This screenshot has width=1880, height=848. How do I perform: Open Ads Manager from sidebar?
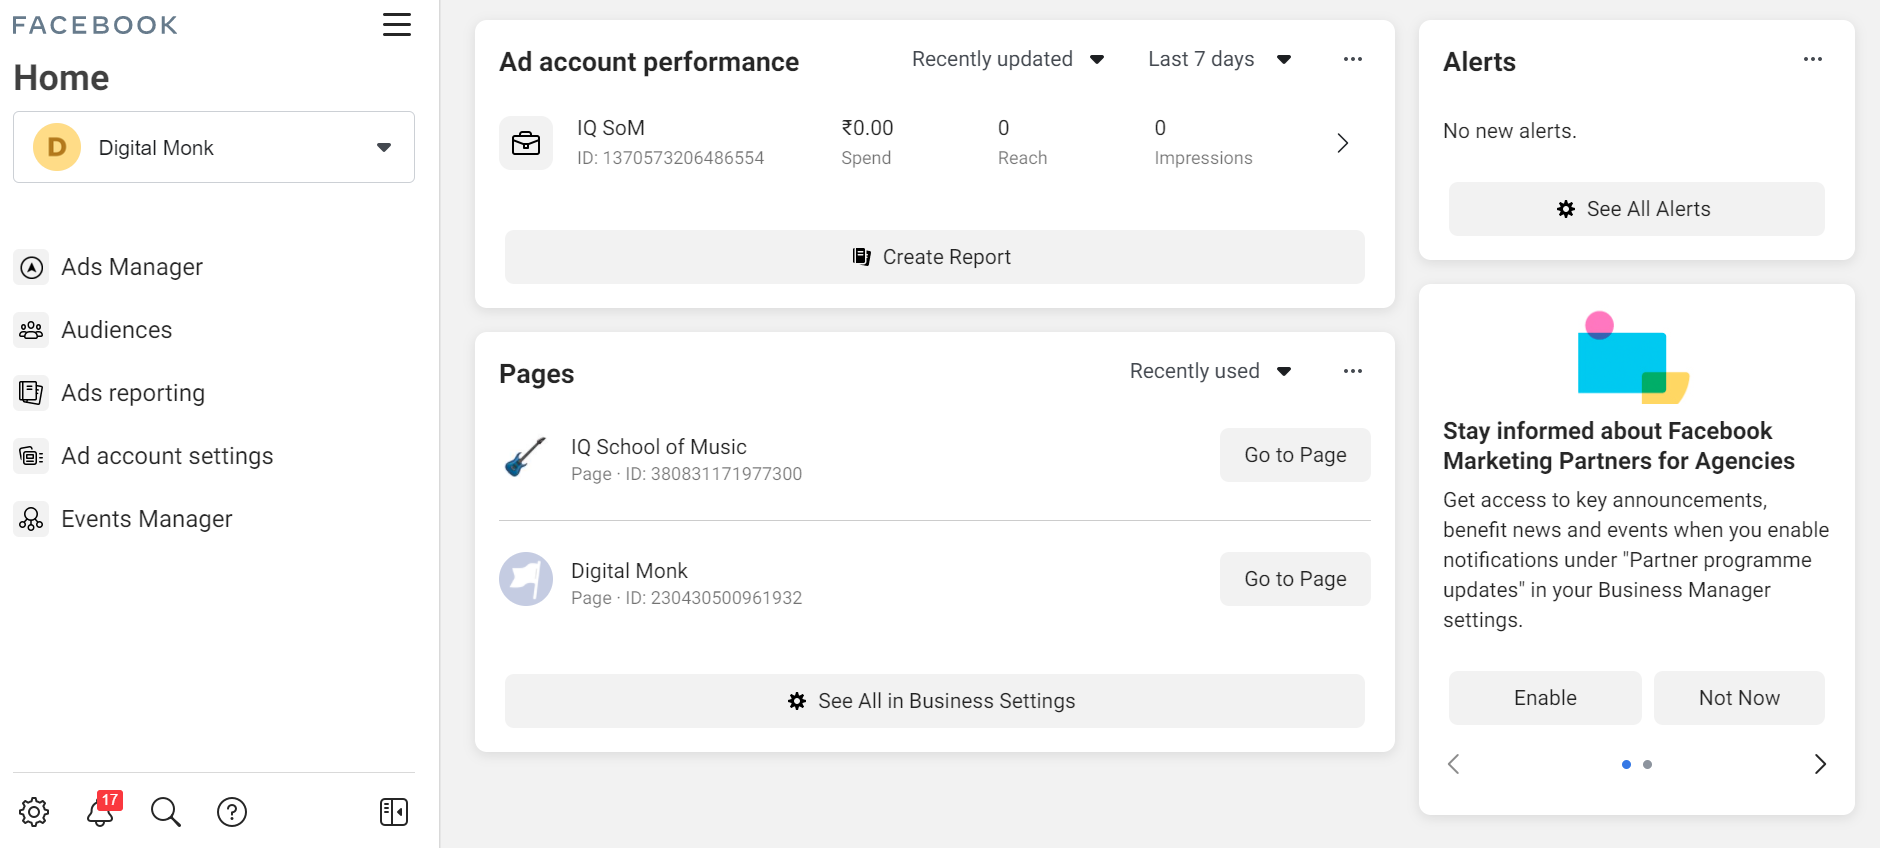click(x=132, y=267)
